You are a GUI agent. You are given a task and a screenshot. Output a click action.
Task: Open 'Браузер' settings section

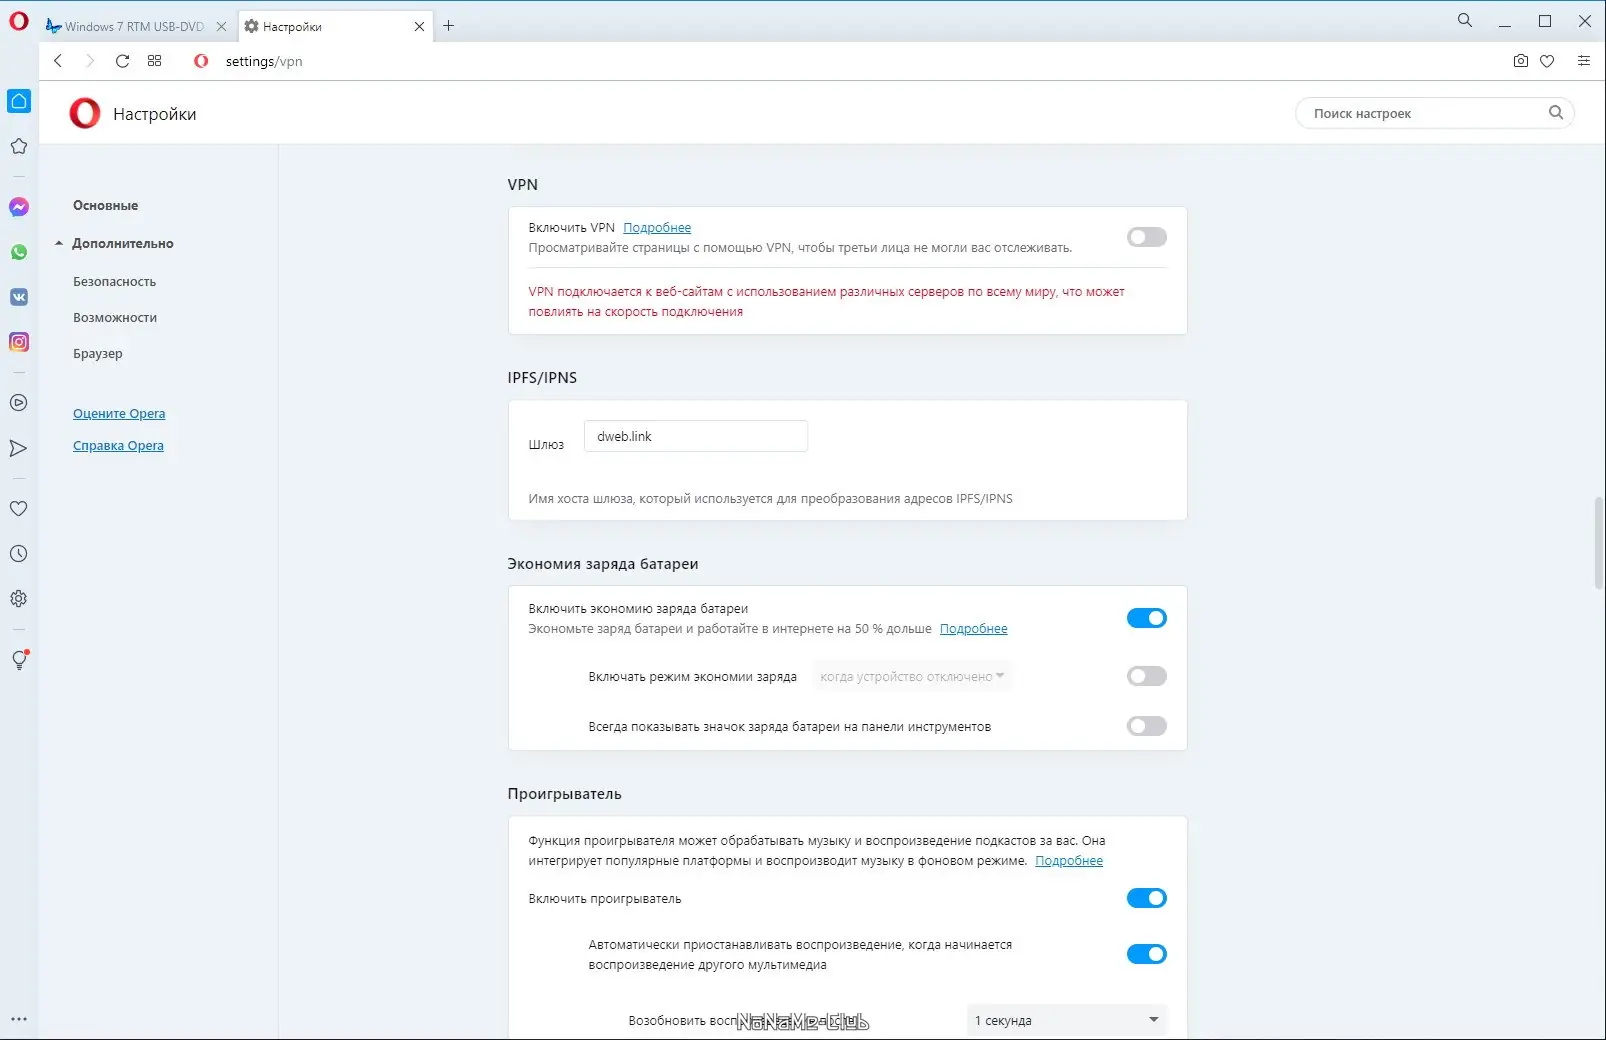coord(98,353)
